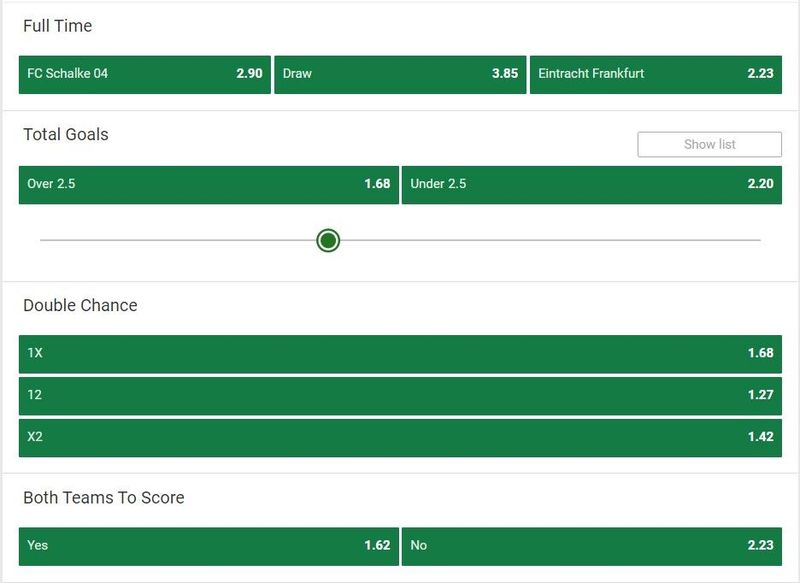This screenshot has width=800, height=583.
Task: Select the Draw outcome at 3.85
Action: click(x=400, y=74)
